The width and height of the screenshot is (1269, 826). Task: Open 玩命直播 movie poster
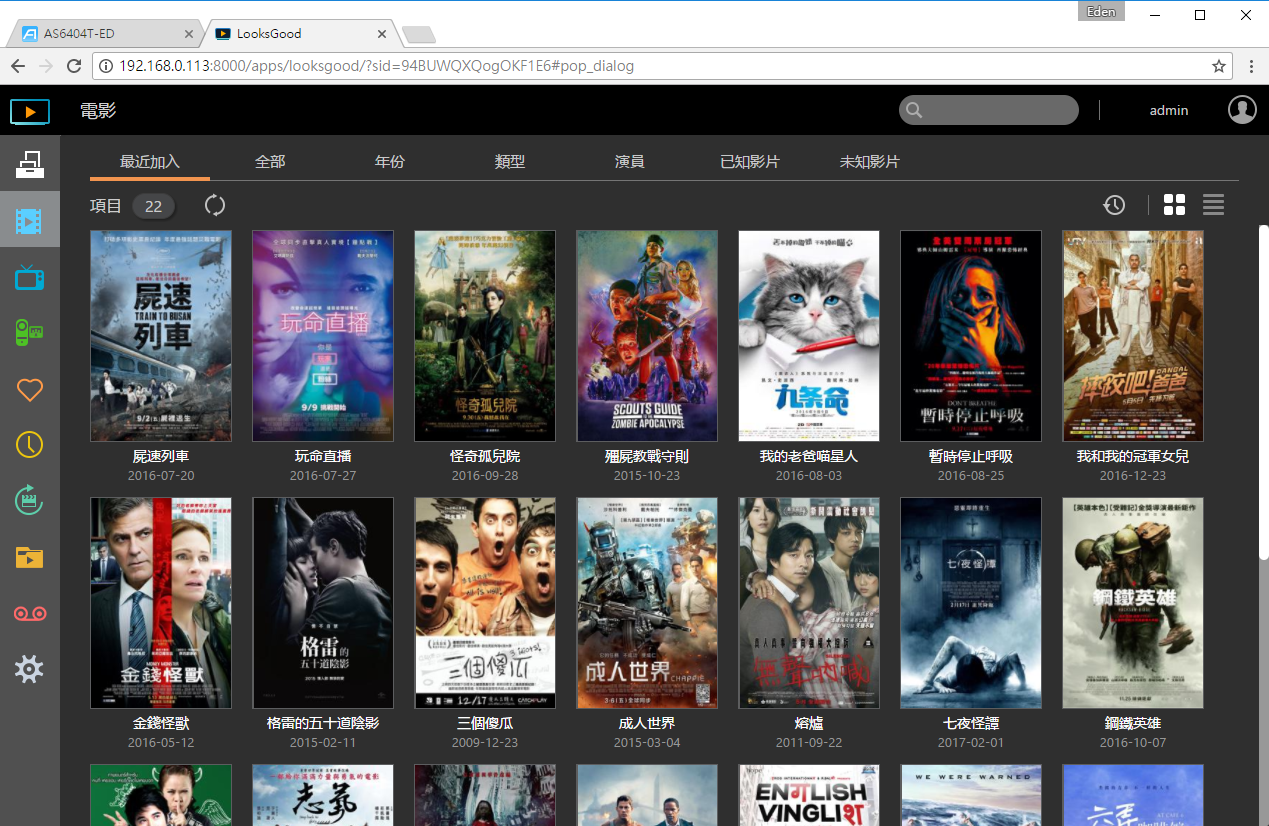click(323, 336)
